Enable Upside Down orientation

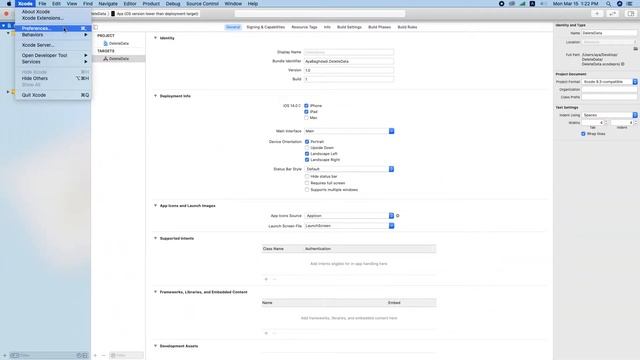click(x=307, y=148)
